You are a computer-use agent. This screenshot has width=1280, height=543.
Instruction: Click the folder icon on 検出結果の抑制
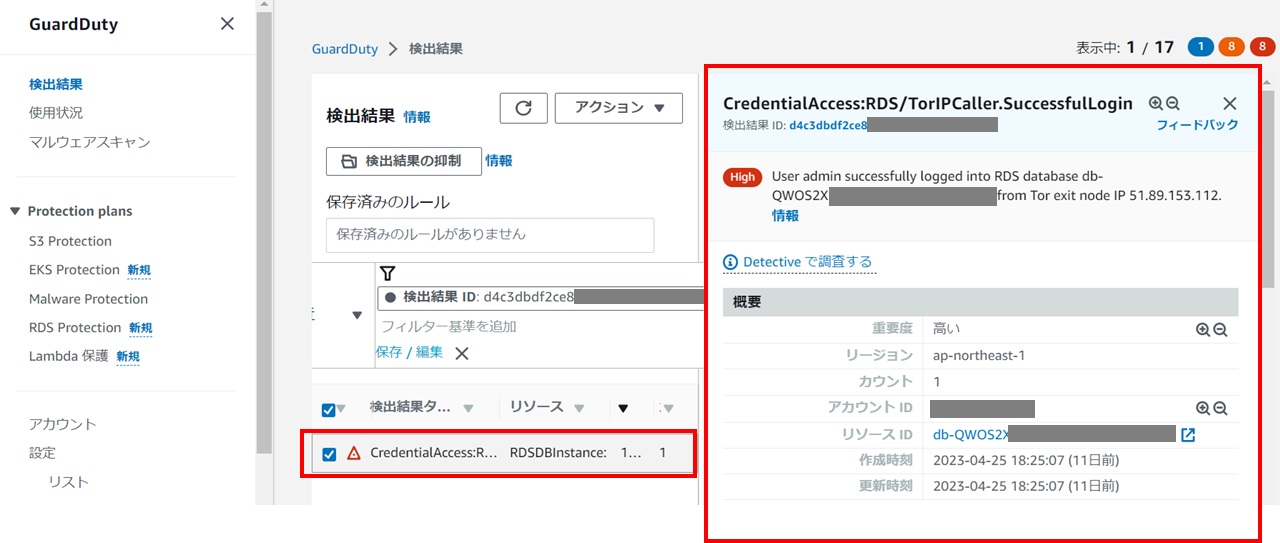pos(349,161)
